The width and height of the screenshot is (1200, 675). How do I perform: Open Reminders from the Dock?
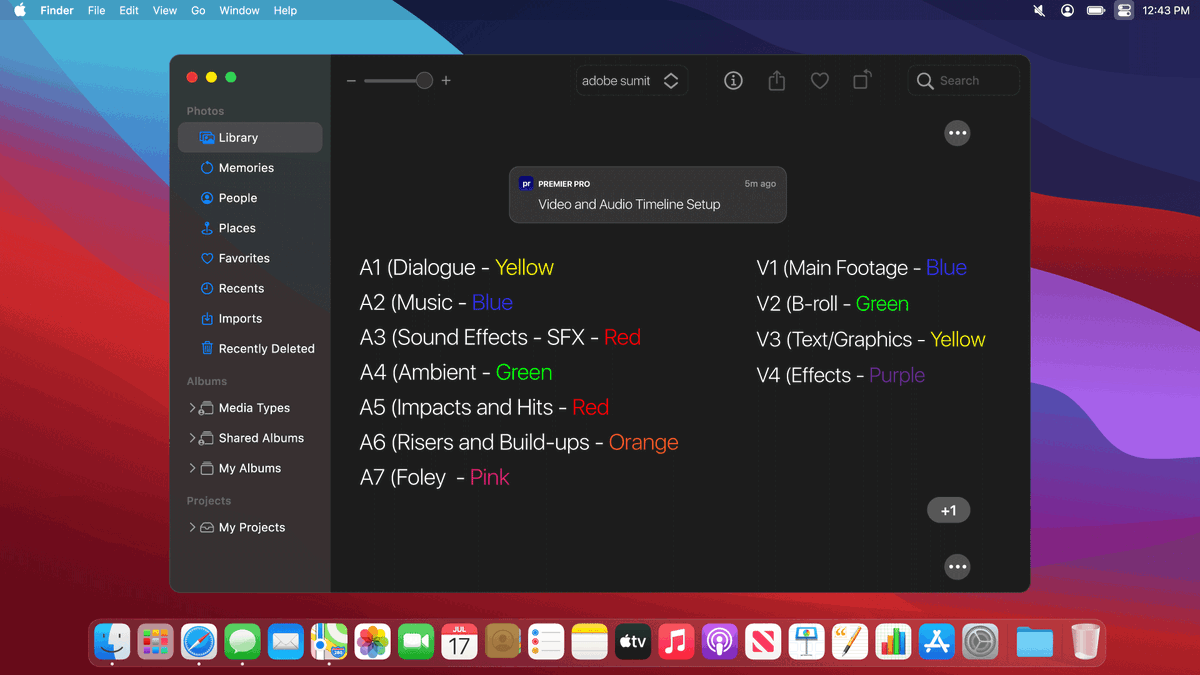point(547,642)
